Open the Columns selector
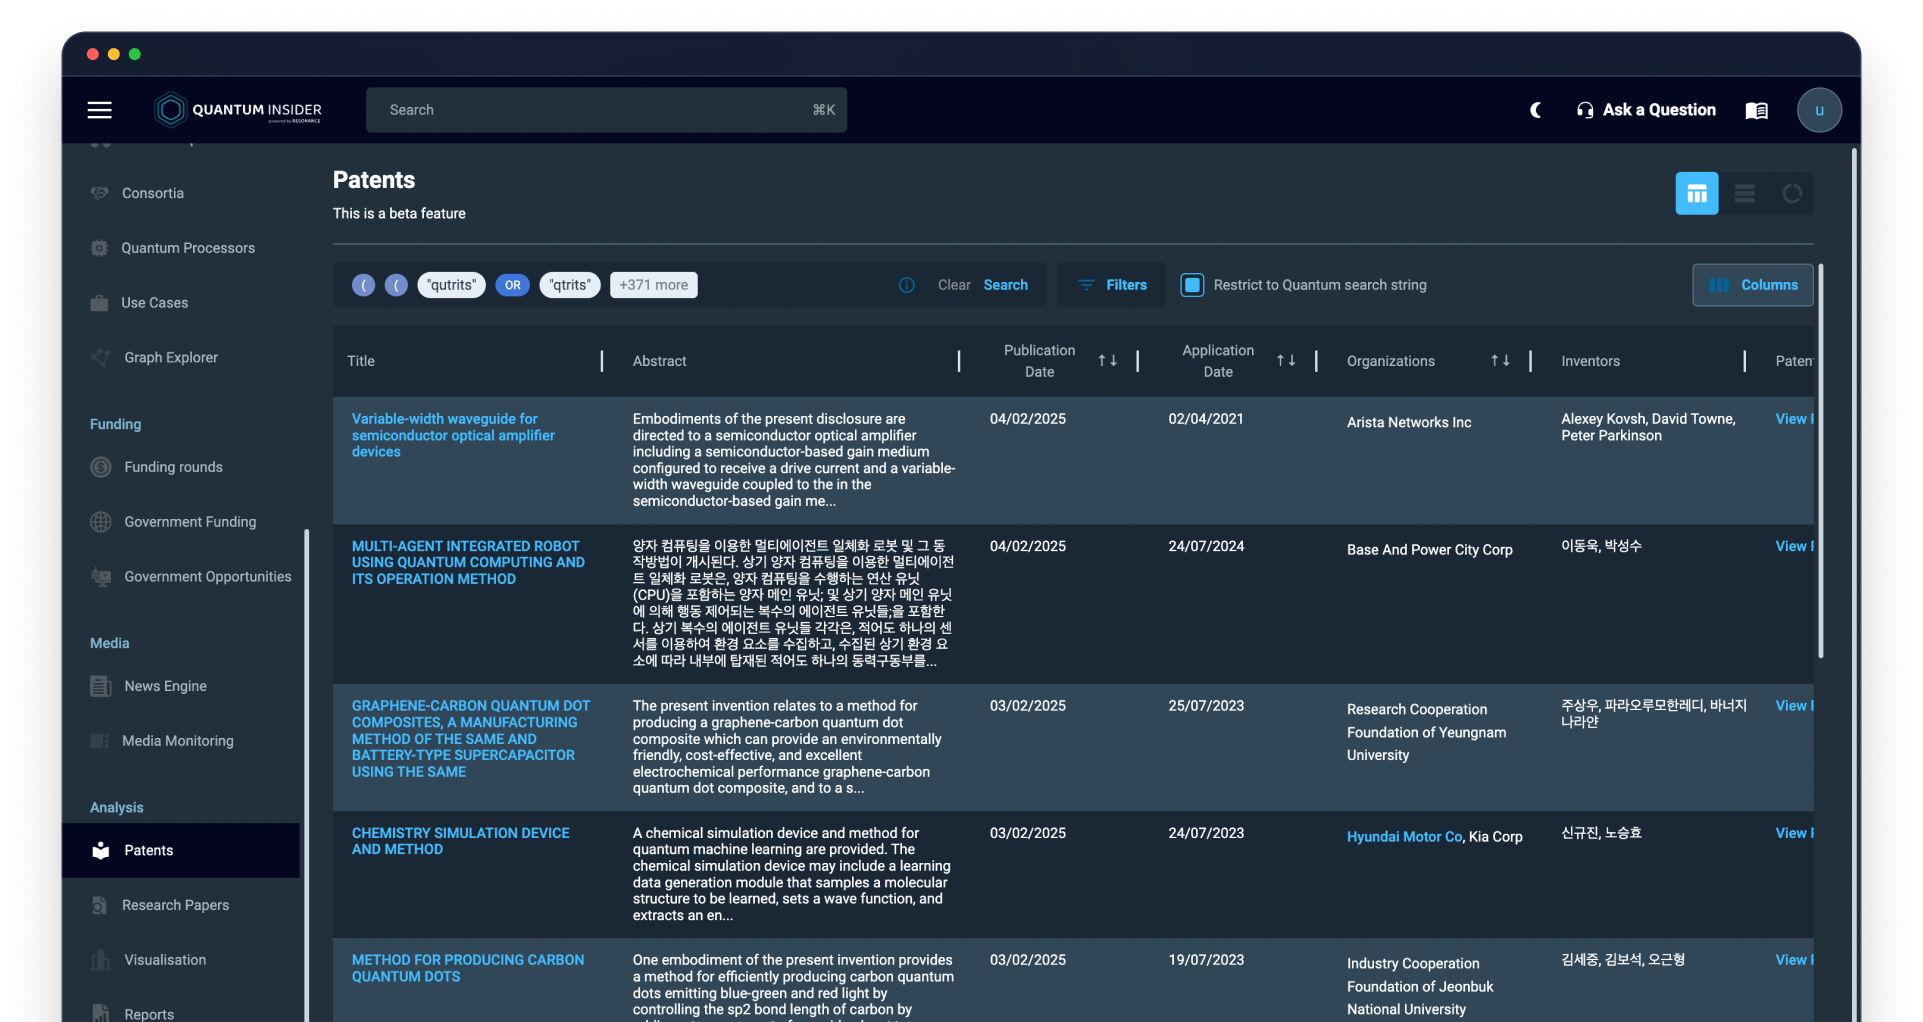This screenshot has height=1022, width=1923. 1753,285
